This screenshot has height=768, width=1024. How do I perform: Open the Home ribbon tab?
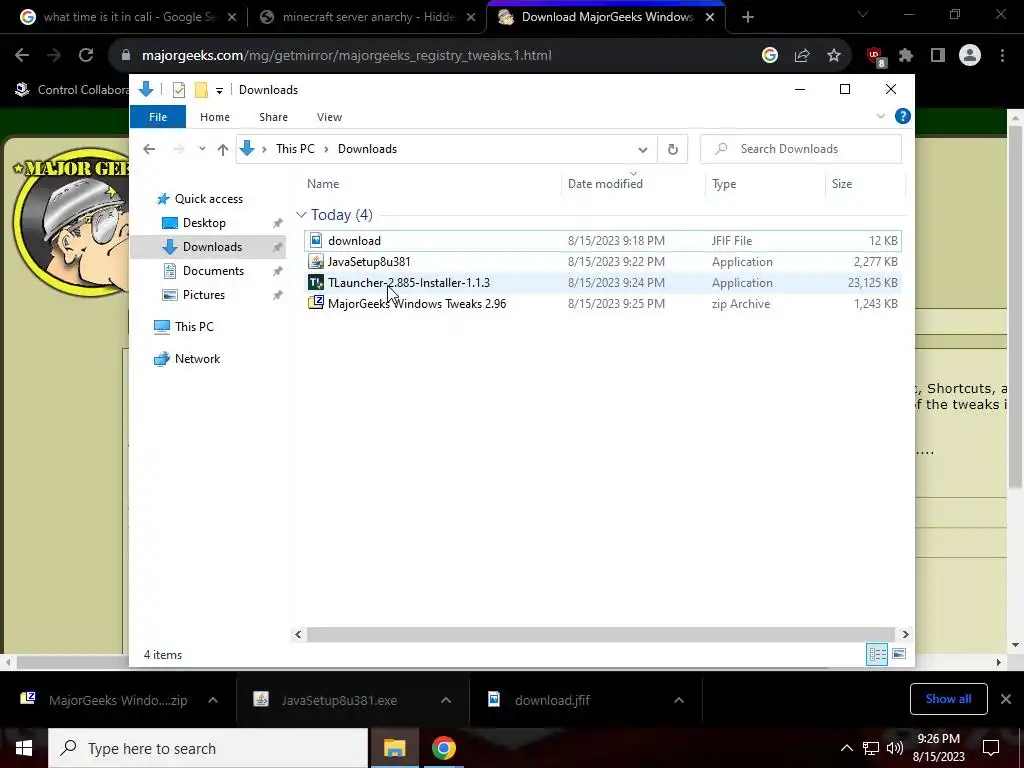[215, 117]
